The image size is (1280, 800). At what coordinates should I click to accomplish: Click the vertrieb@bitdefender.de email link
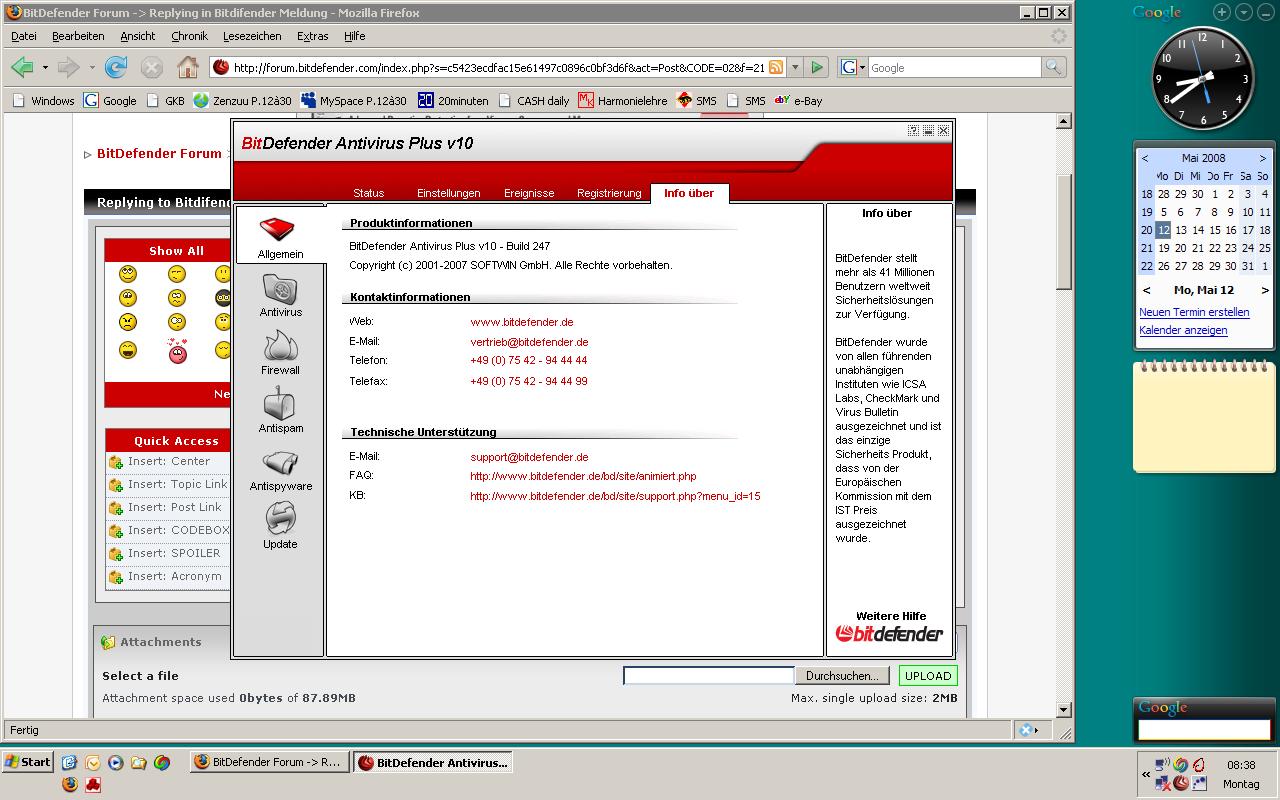[x=529, y=342]
